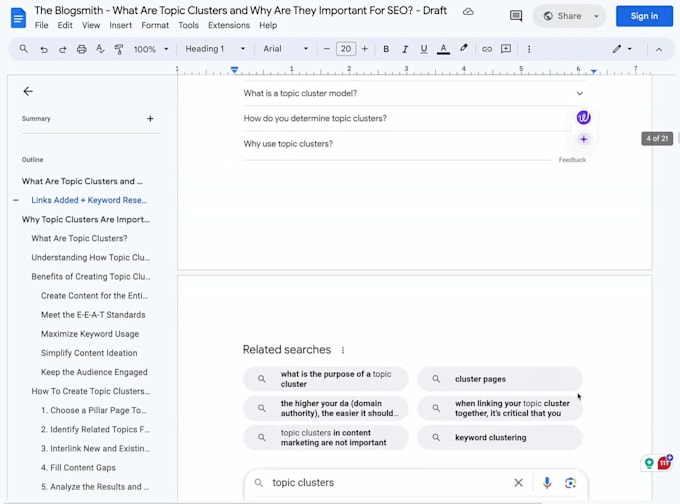Screen dimensions: 680x504
Task: Click the Google Lens image search icon
Action: [570, 483]
